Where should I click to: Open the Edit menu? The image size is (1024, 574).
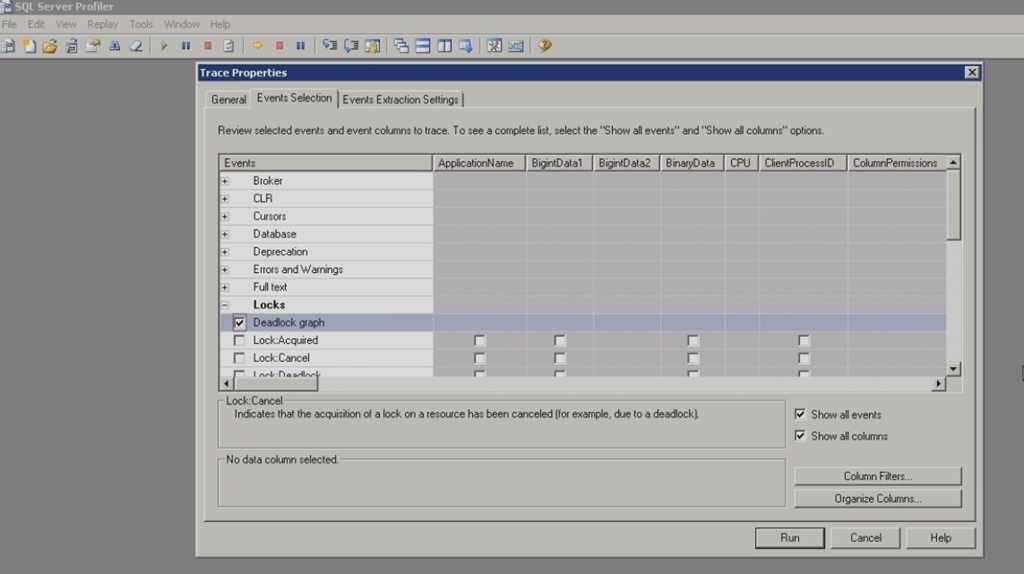36,24
